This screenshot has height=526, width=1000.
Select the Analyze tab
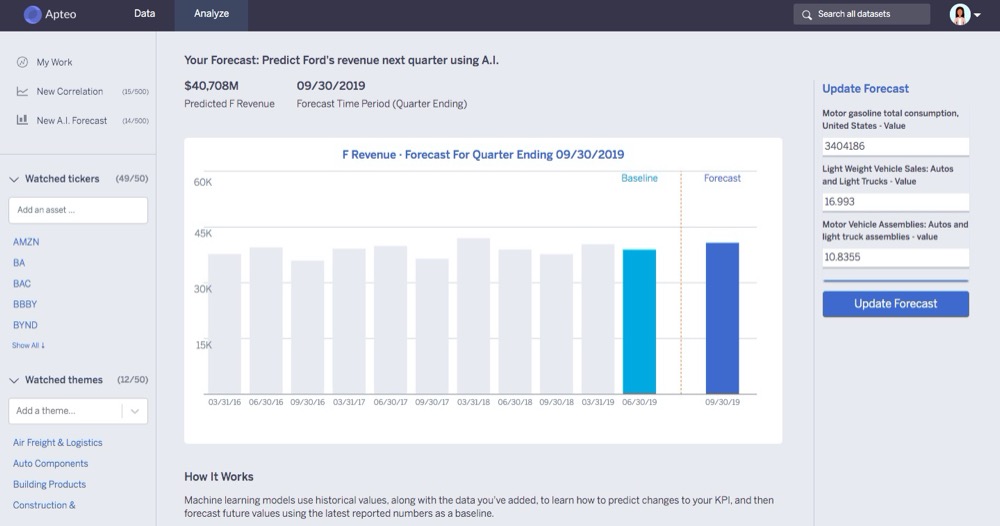pyautogui.click(x=211, y=14)
